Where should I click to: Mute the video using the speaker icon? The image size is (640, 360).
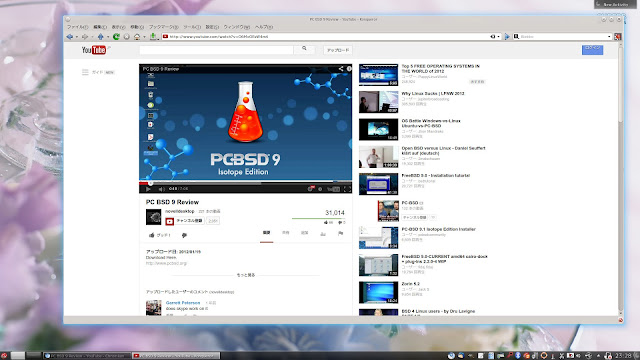tap(161, 189)
